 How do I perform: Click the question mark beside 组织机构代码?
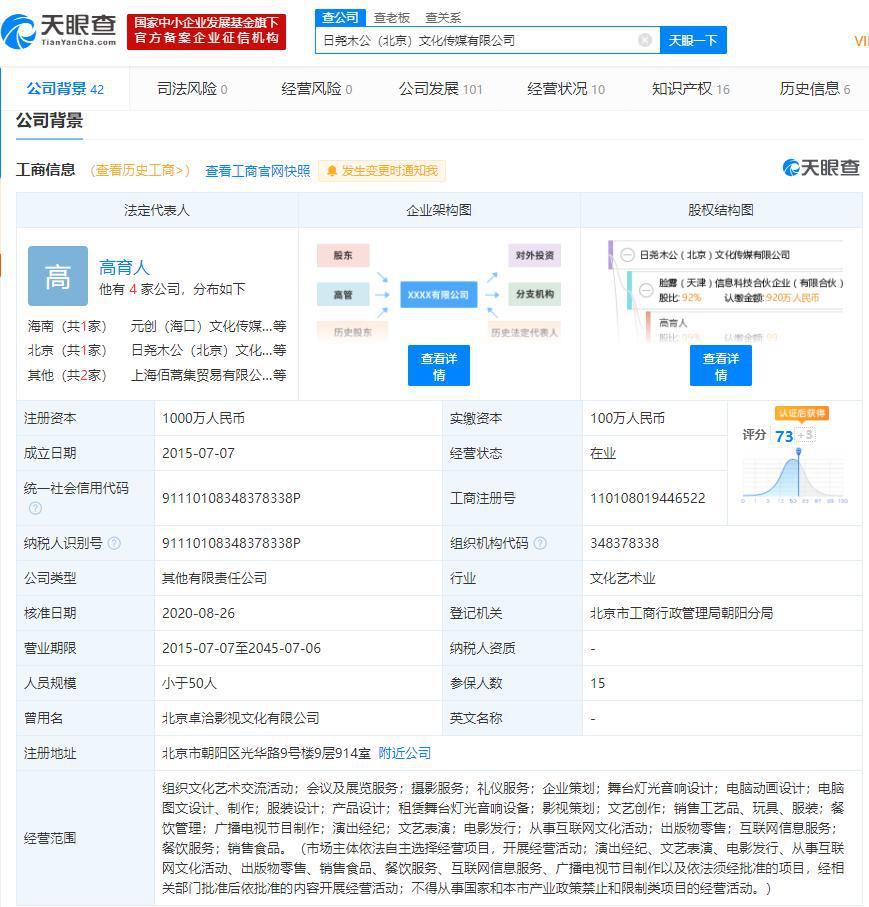point(542,543)
